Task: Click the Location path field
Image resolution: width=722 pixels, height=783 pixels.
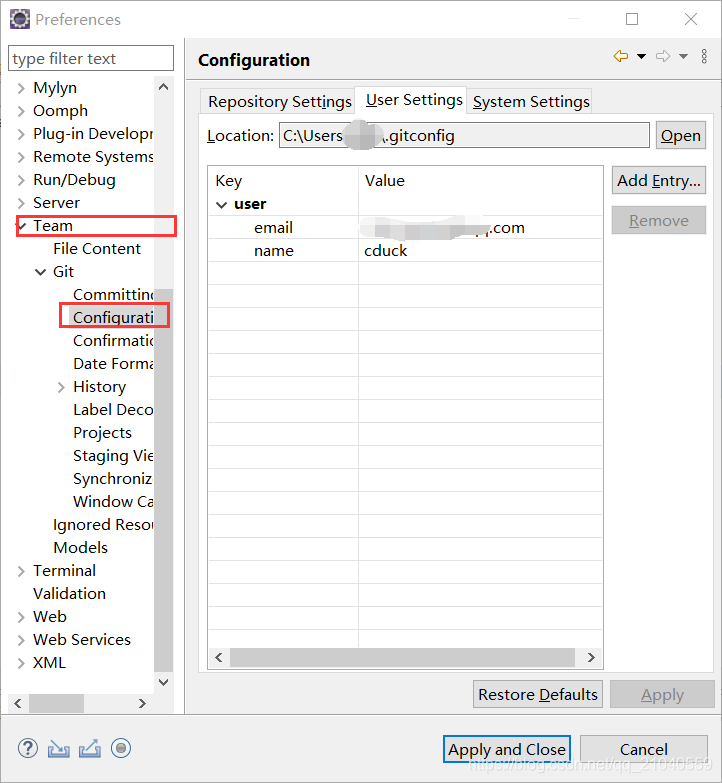Action: pos(464,135)
